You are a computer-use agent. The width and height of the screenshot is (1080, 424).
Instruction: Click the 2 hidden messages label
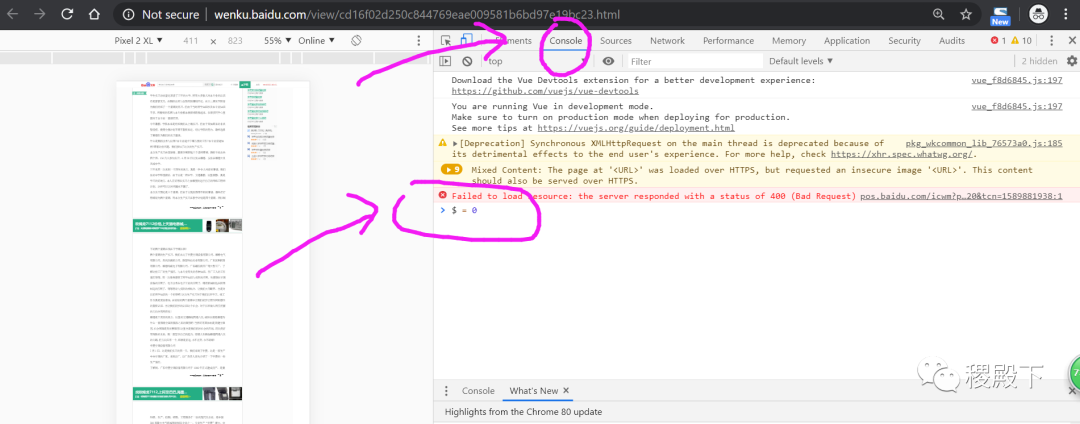tap(1039, 61)
